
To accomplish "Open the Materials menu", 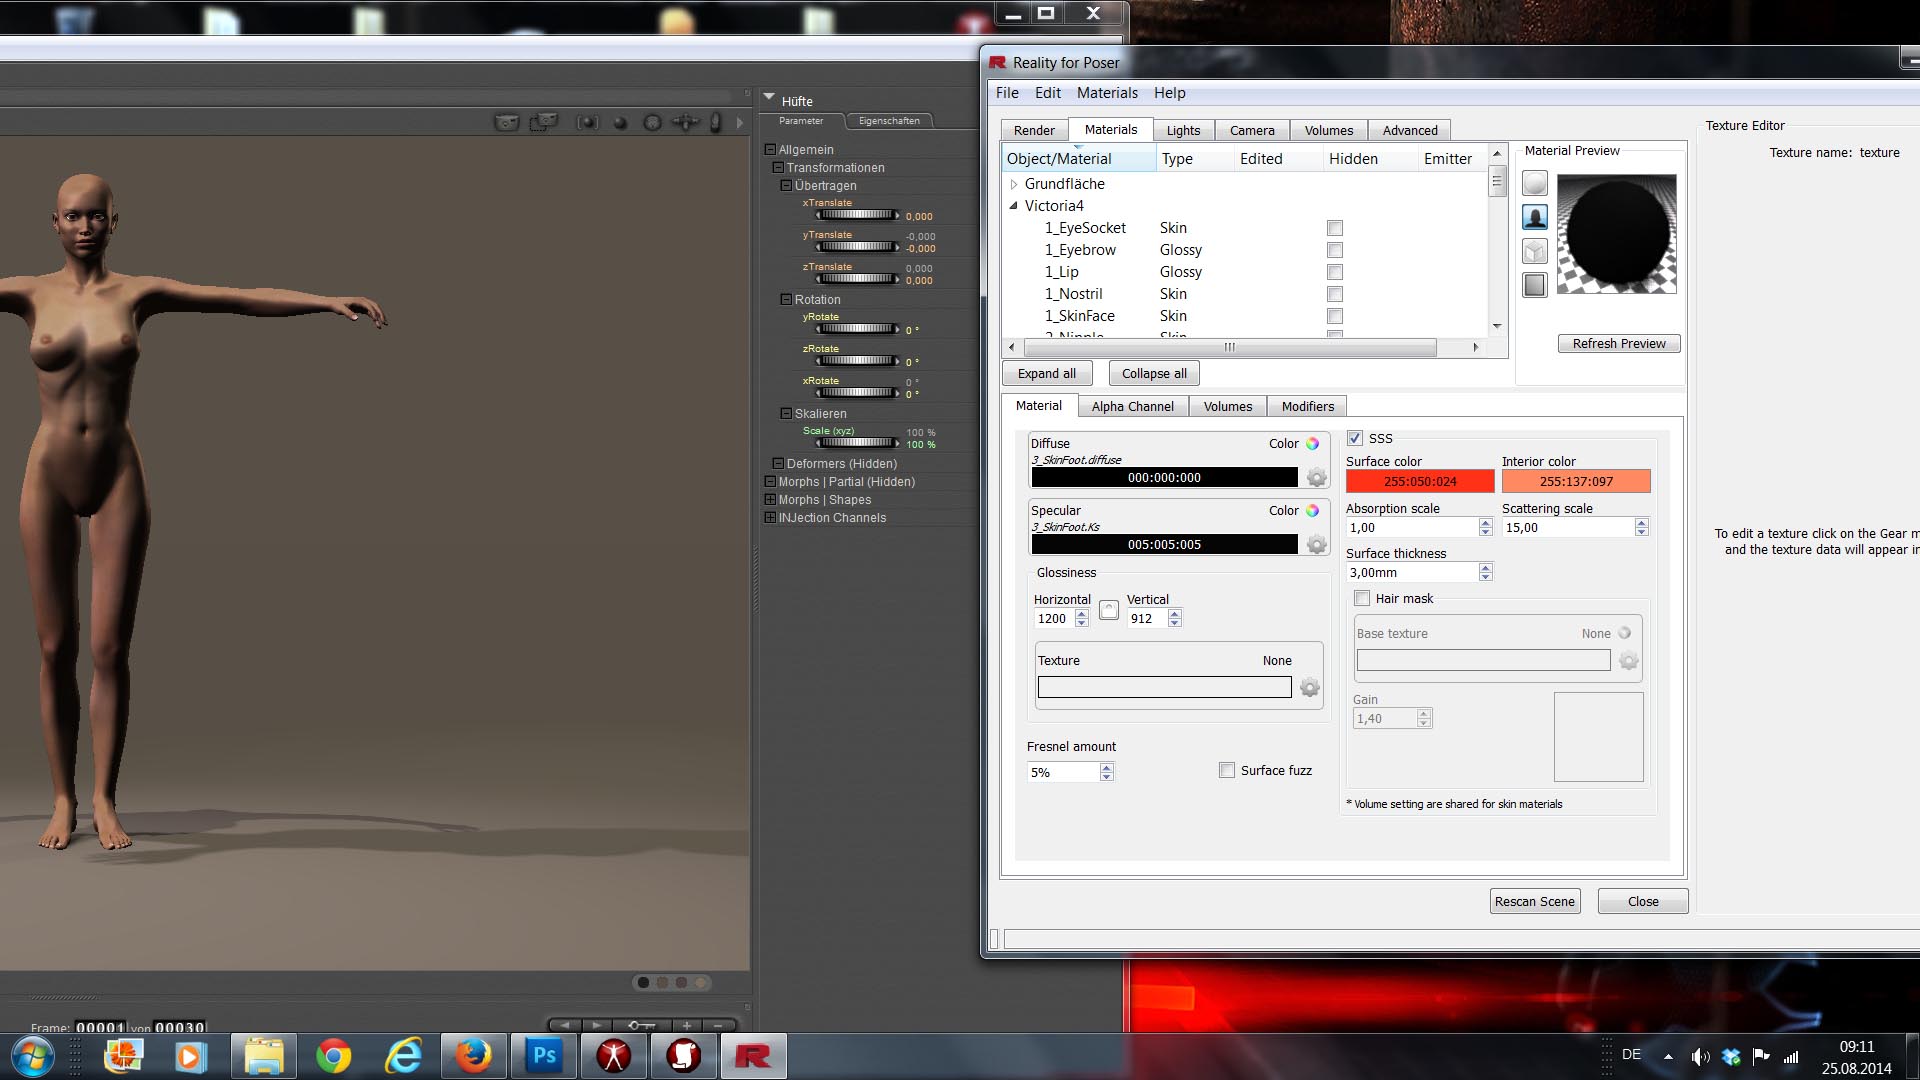I will point(1107,93).
